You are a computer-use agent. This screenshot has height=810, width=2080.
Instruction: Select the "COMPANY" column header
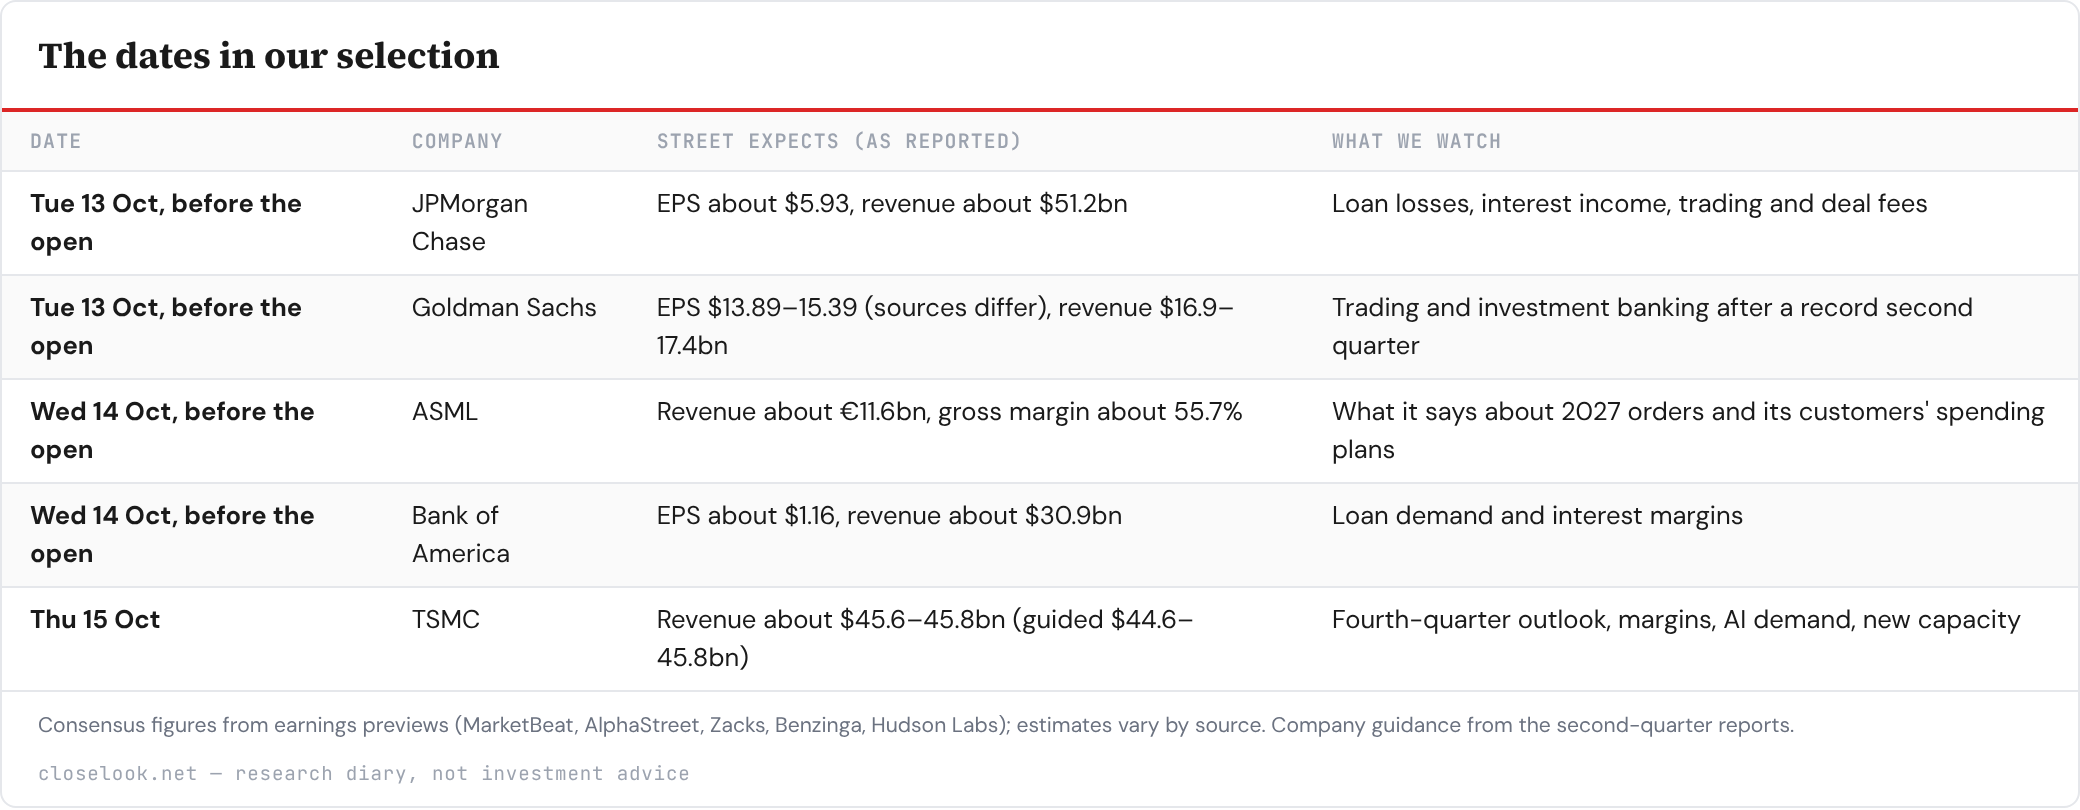click(457, 141)
